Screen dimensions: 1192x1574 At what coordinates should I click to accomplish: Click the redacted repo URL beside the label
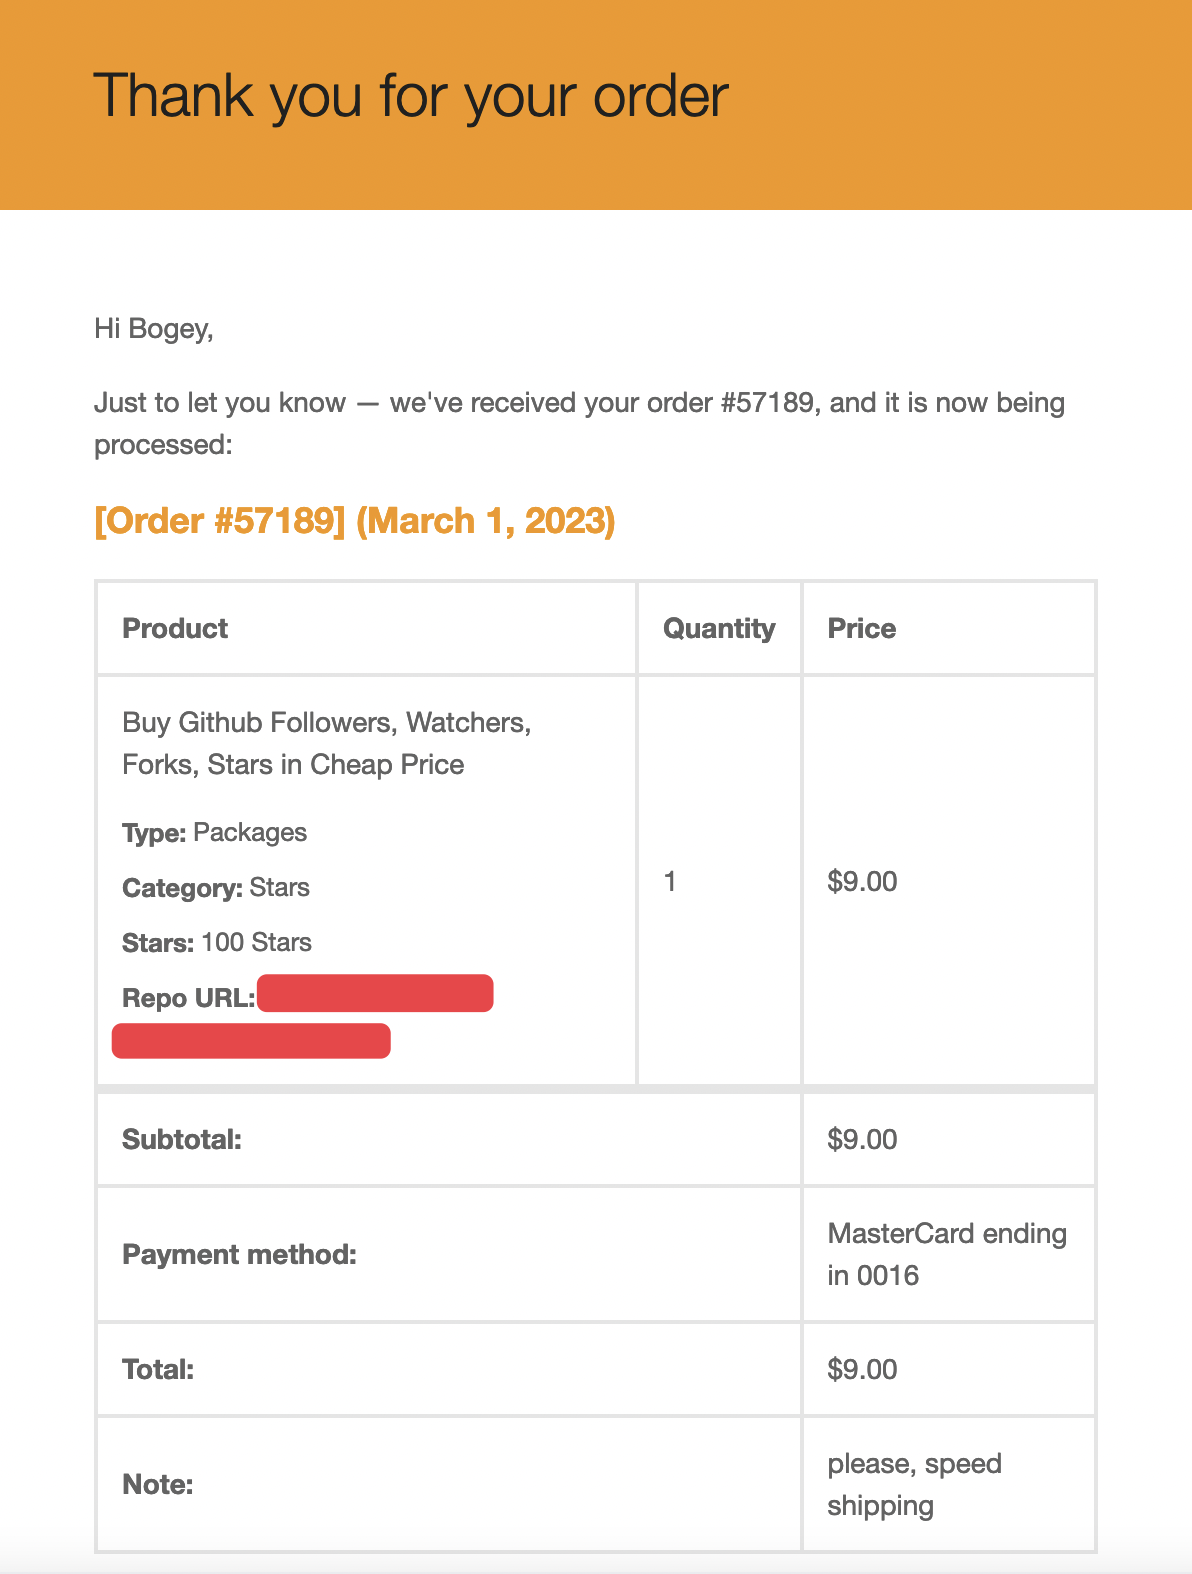coord(375,994)
